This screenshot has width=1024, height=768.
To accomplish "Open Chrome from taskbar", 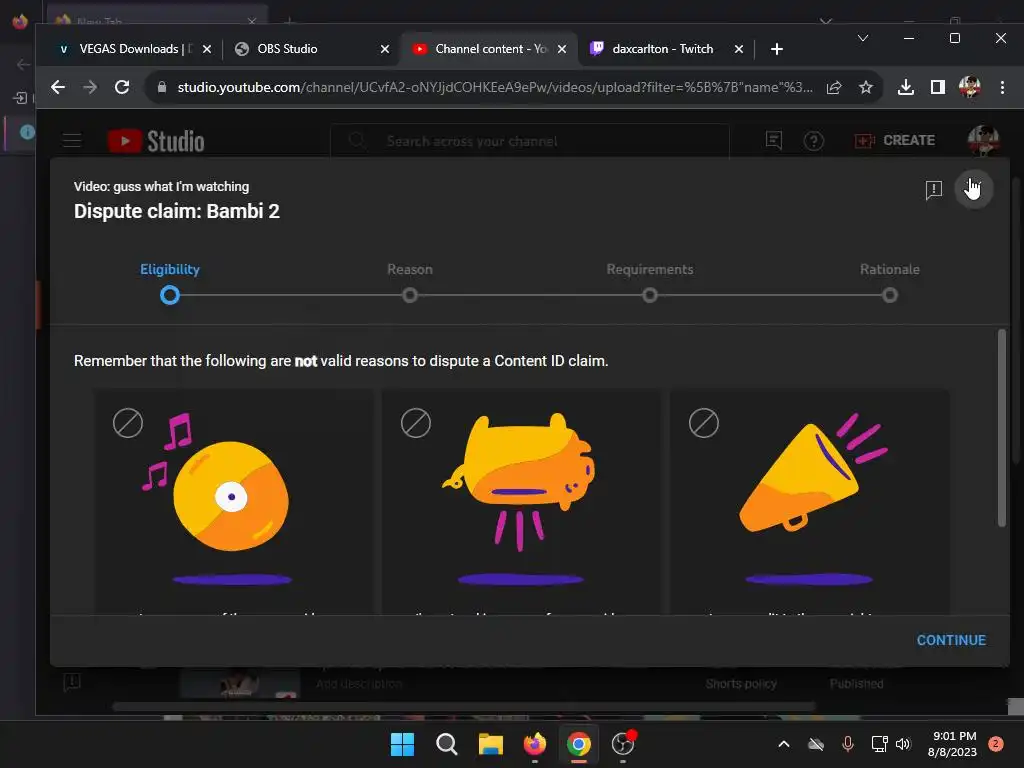I will click(x=579, y=744).
